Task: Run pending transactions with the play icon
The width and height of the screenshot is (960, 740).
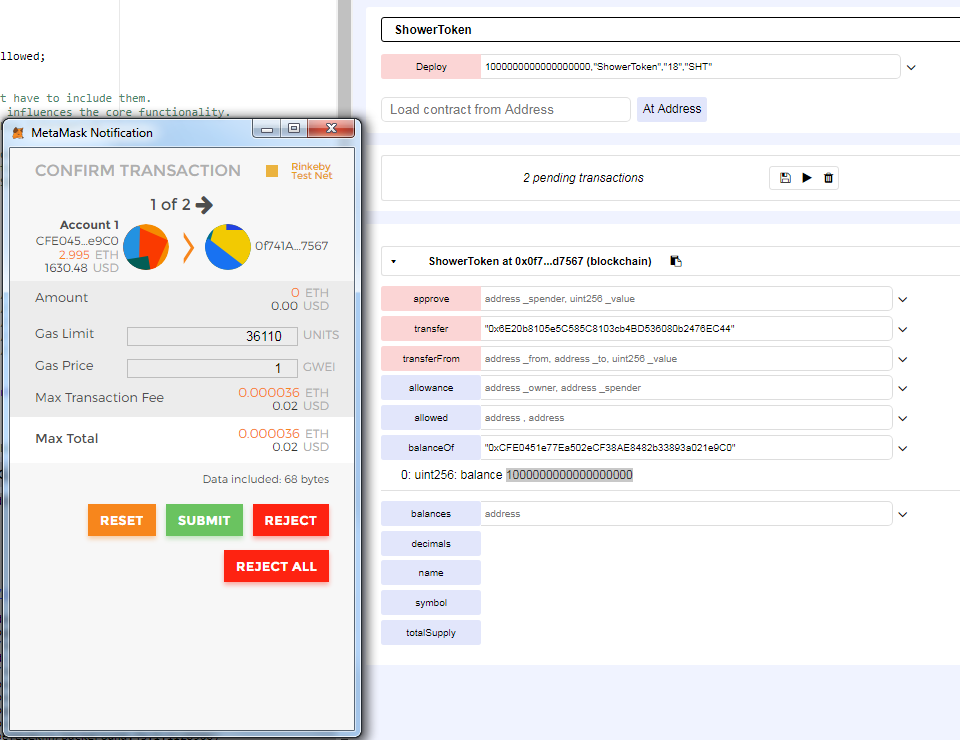Action: tap(807, 178)
